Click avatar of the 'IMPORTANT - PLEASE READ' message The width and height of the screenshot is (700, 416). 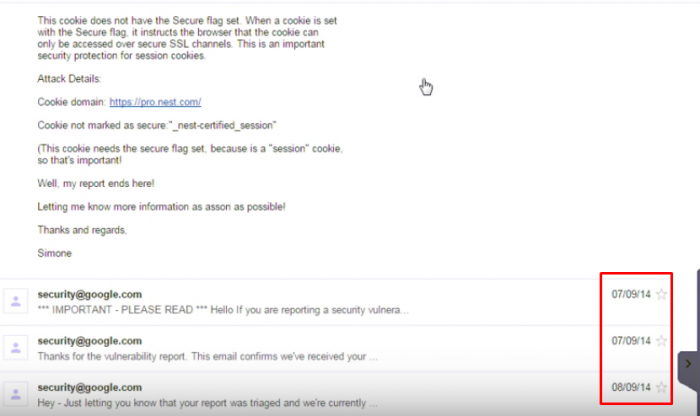[x=16, y=301]
